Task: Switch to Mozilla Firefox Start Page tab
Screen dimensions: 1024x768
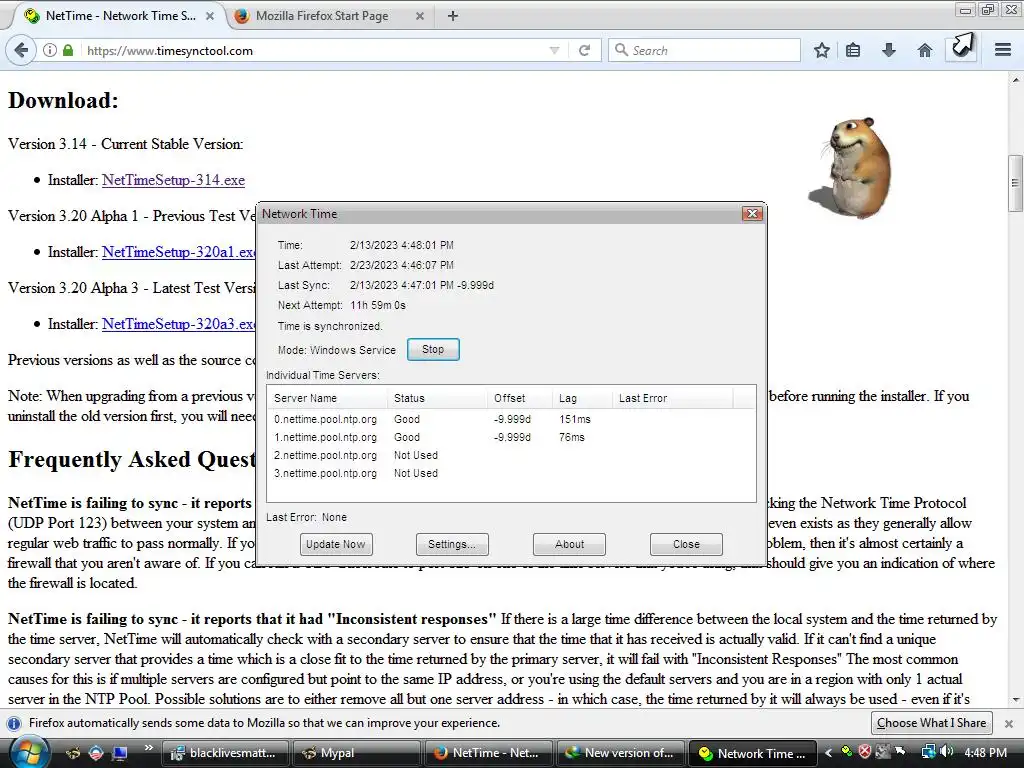Action: coord(322,16)
